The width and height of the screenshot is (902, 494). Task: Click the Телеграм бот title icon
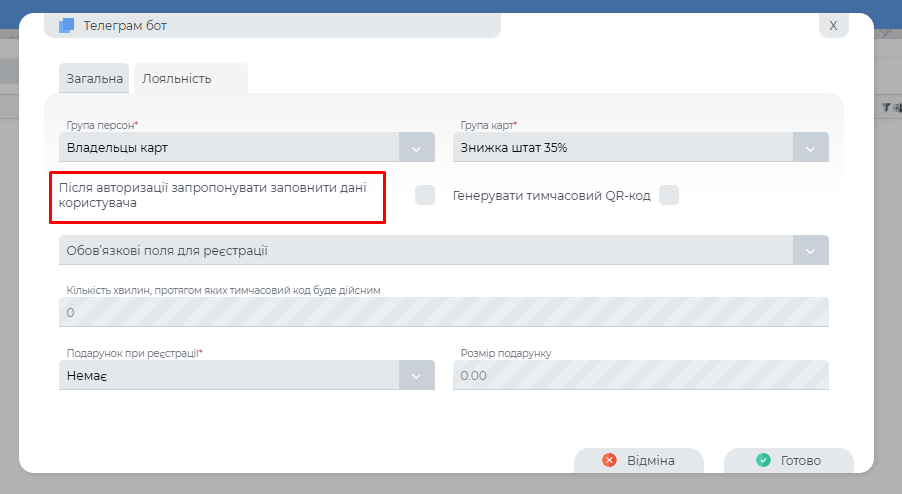click(67, 26)
